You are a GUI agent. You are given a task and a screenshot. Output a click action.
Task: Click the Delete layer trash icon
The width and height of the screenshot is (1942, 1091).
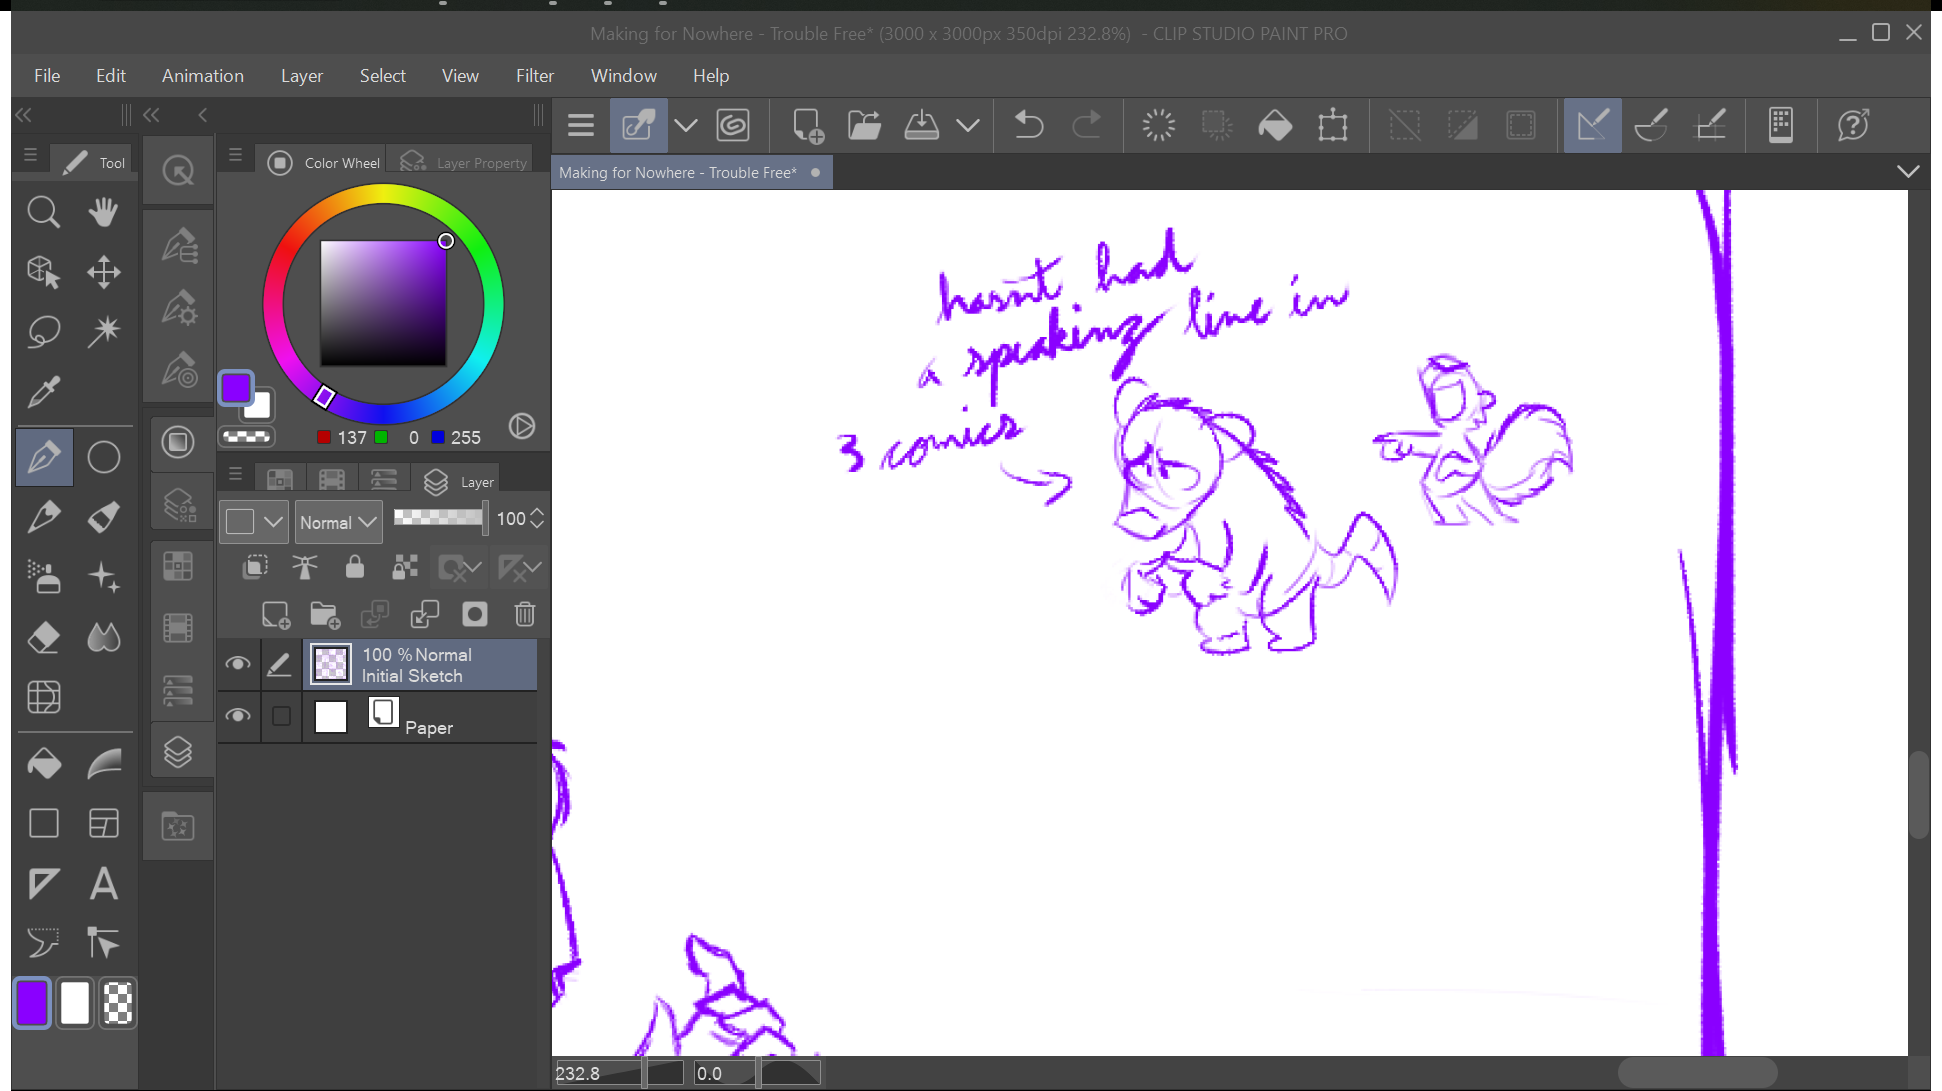coord(525,614)
